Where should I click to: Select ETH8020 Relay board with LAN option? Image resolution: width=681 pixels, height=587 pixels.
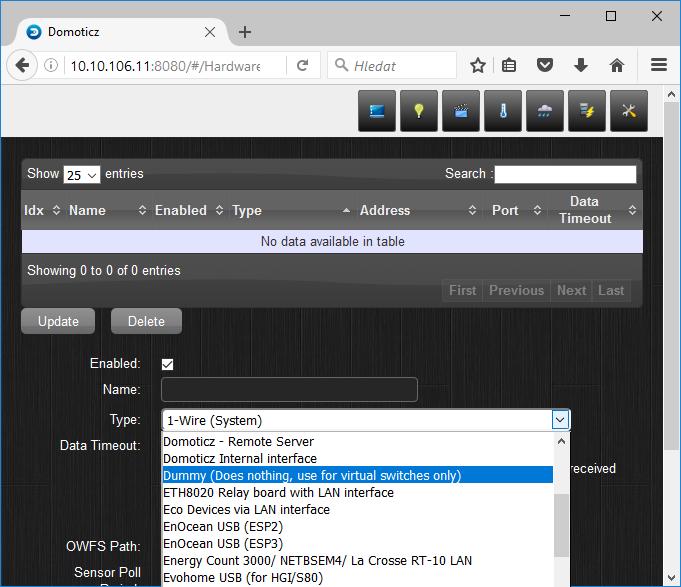tap(357, 492)
